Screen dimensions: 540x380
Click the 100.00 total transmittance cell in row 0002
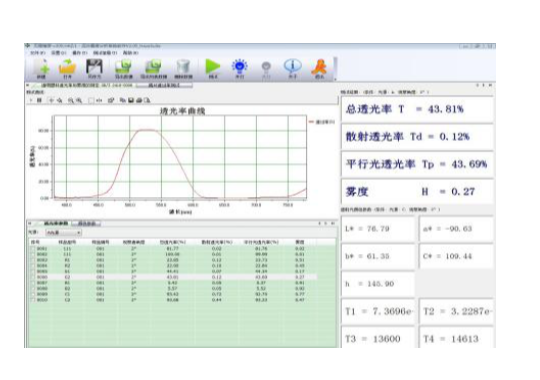173,254
